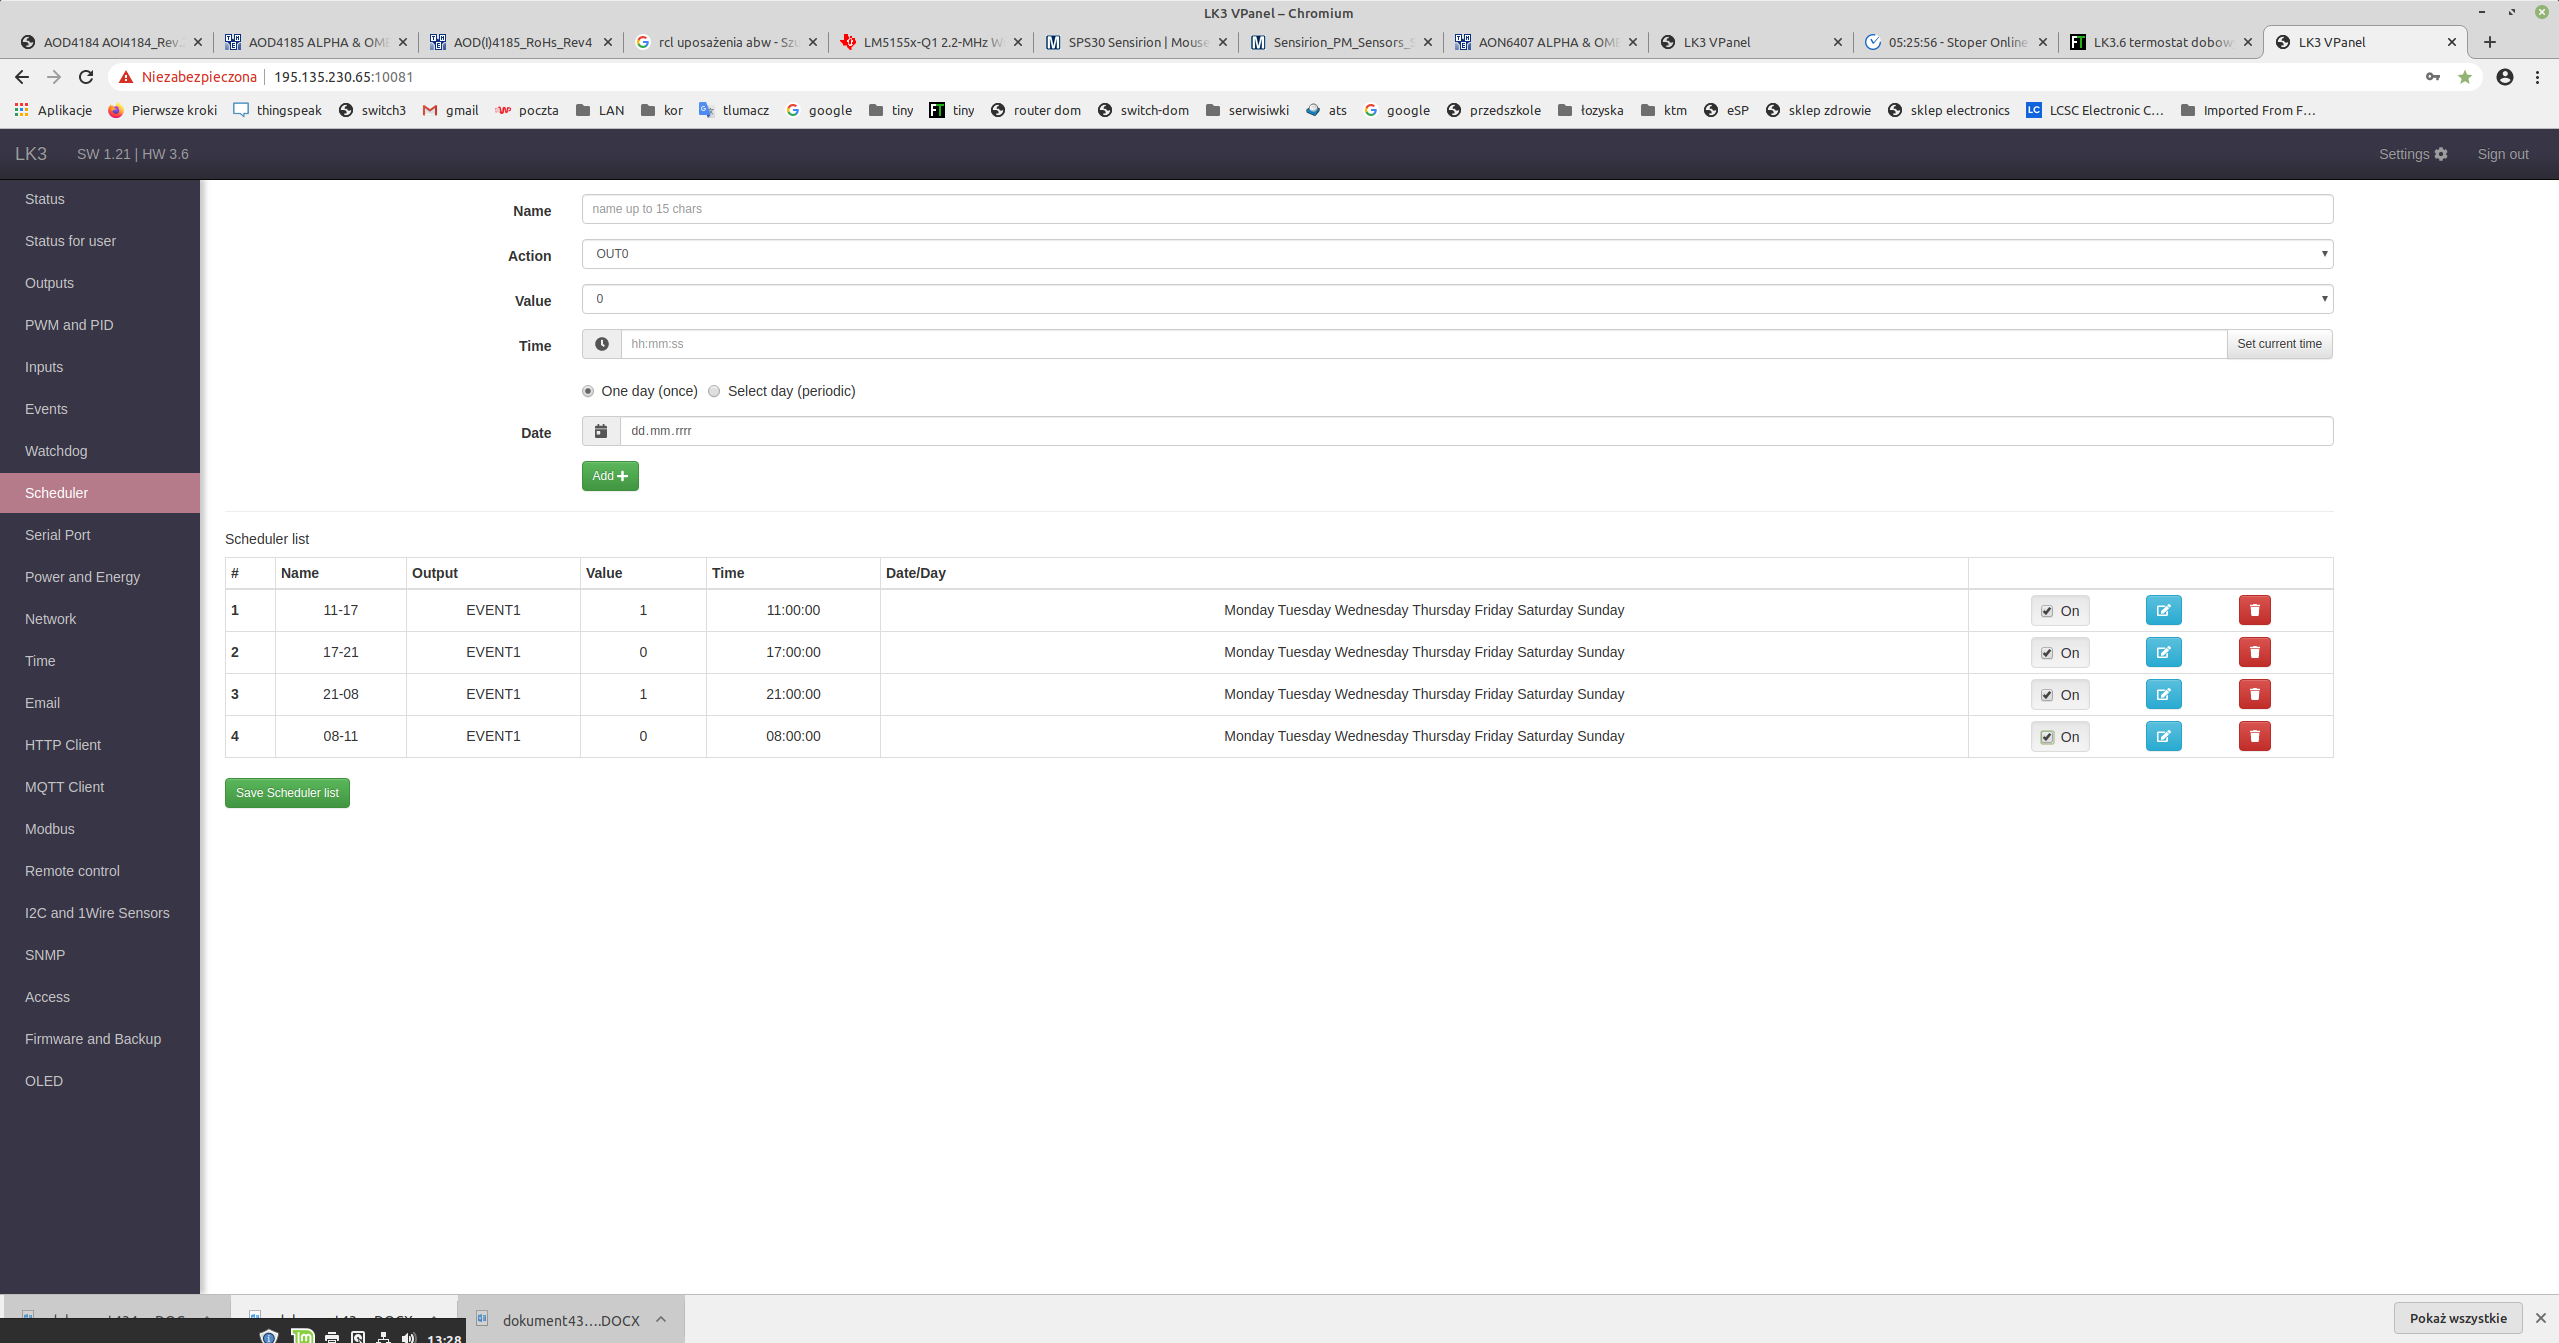Delete the 17-21 schedule entry
2559x1343 pixels.
(x=2254, y=652)
